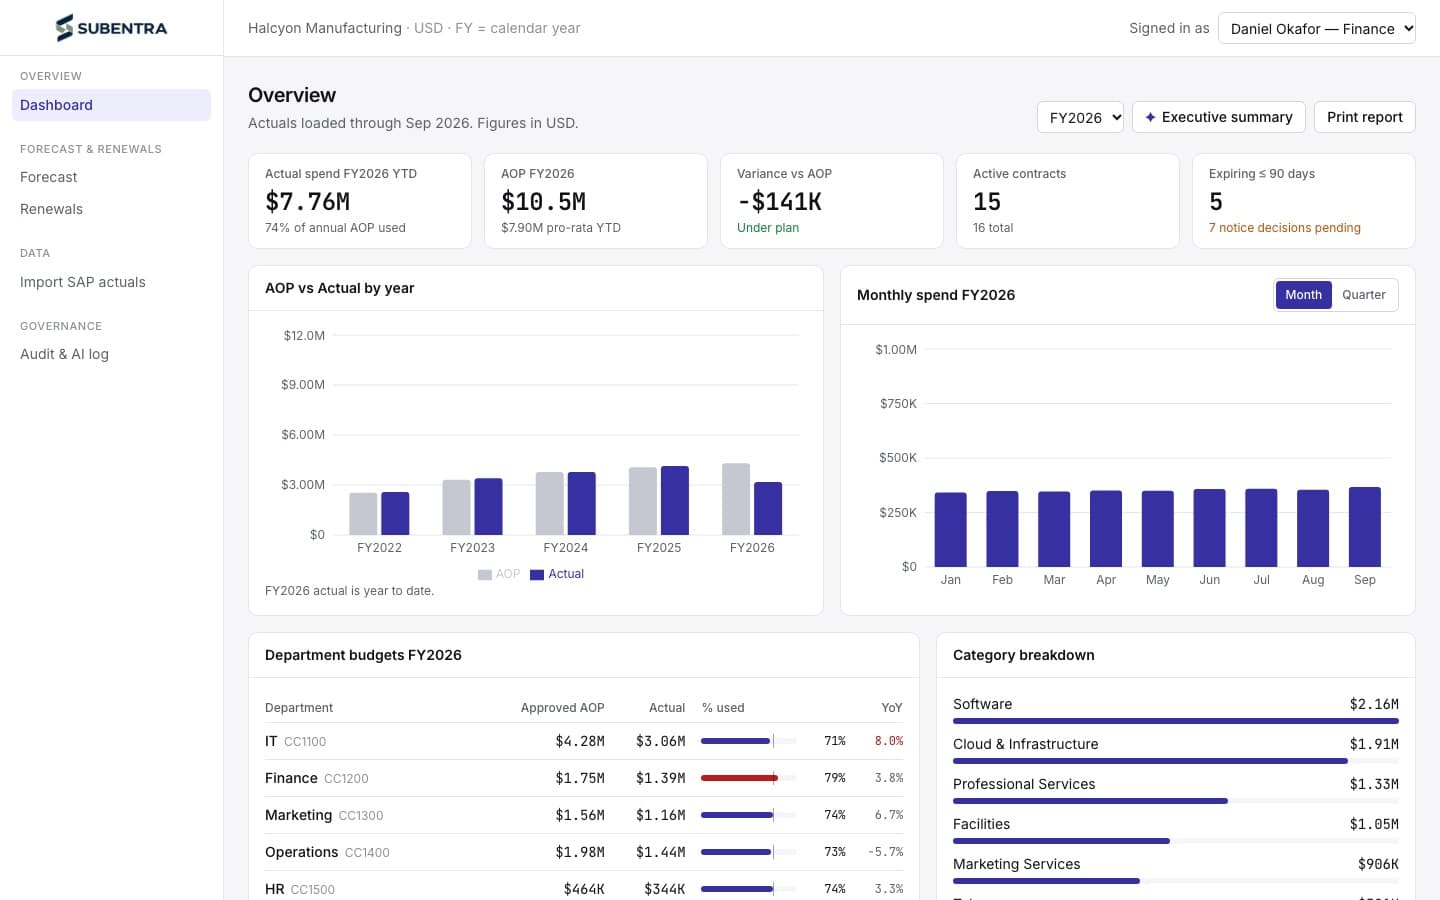The width and height of the screenshot is (1440, 900).
Task: Click the 'YoY' column header
Action: (892, 708)
